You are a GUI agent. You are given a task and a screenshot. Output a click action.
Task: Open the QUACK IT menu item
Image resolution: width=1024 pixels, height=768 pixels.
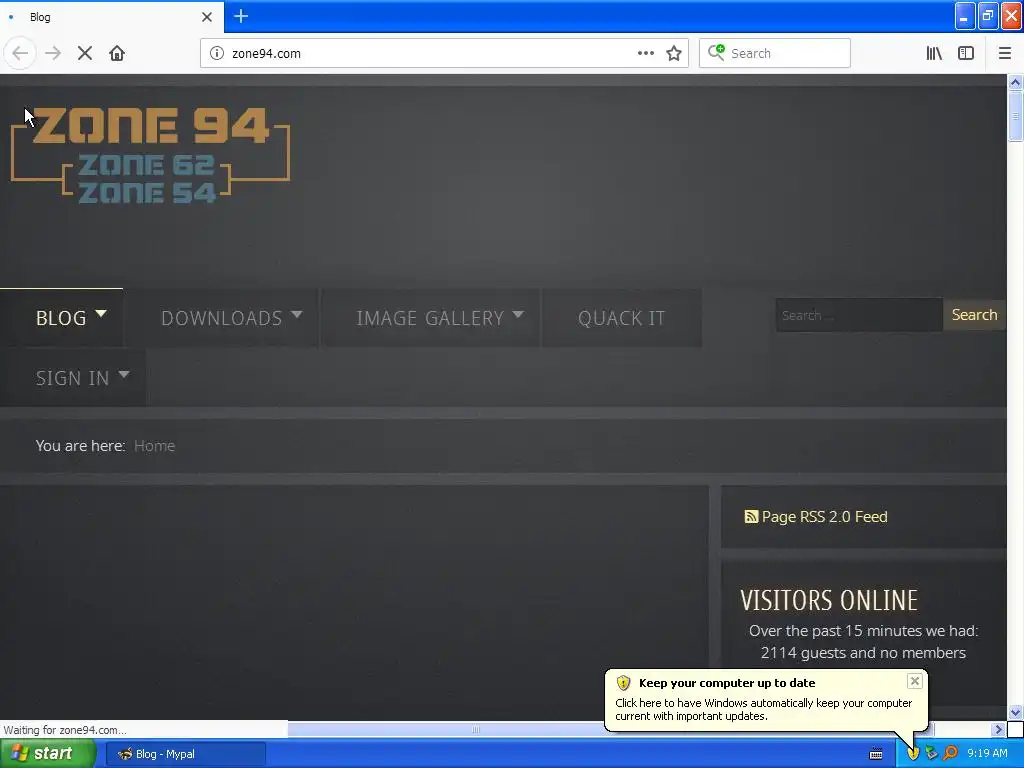tap(622, 318)
